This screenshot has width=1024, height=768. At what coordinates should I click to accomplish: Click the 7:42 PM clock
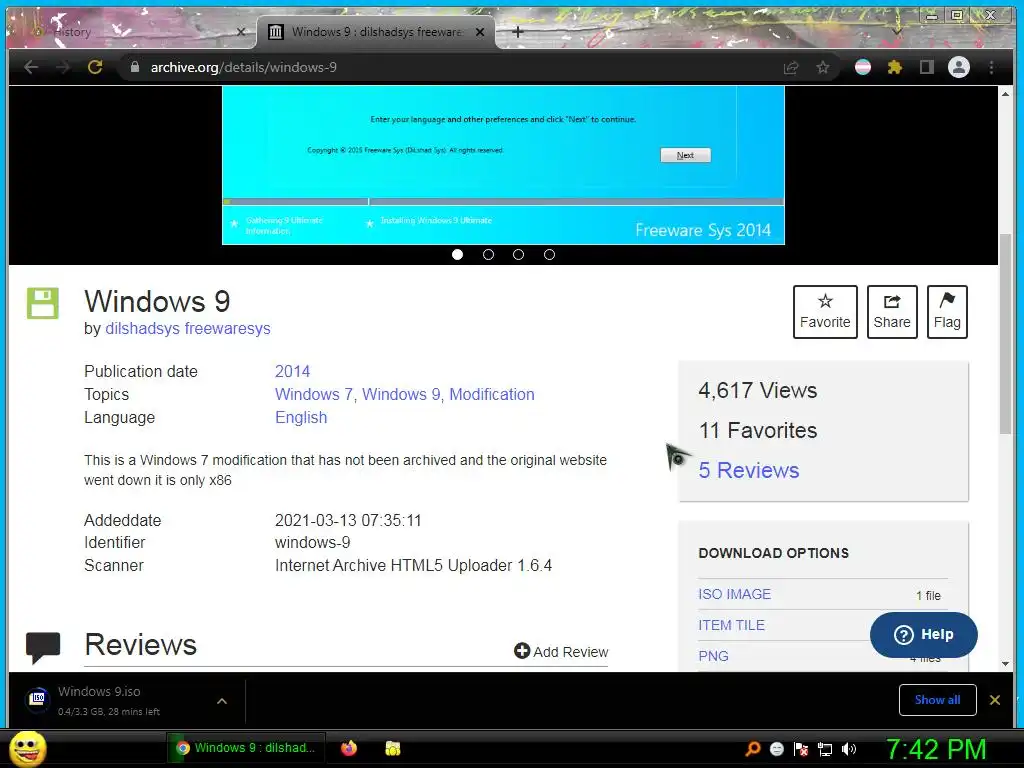point(936,749)
